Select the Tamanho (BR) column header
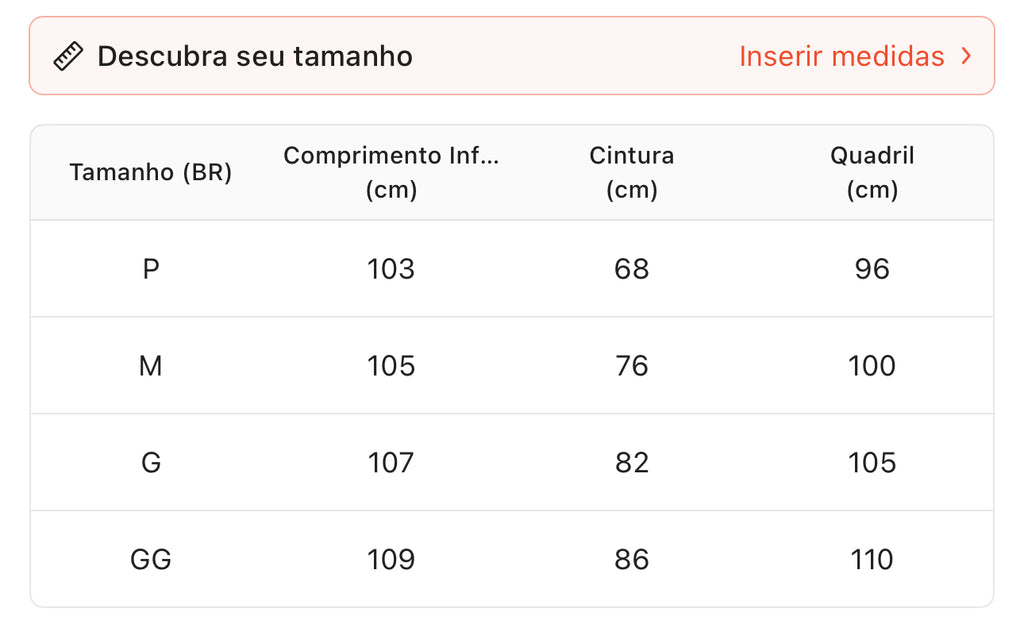 pyautogui.click(x=151, y=172)
